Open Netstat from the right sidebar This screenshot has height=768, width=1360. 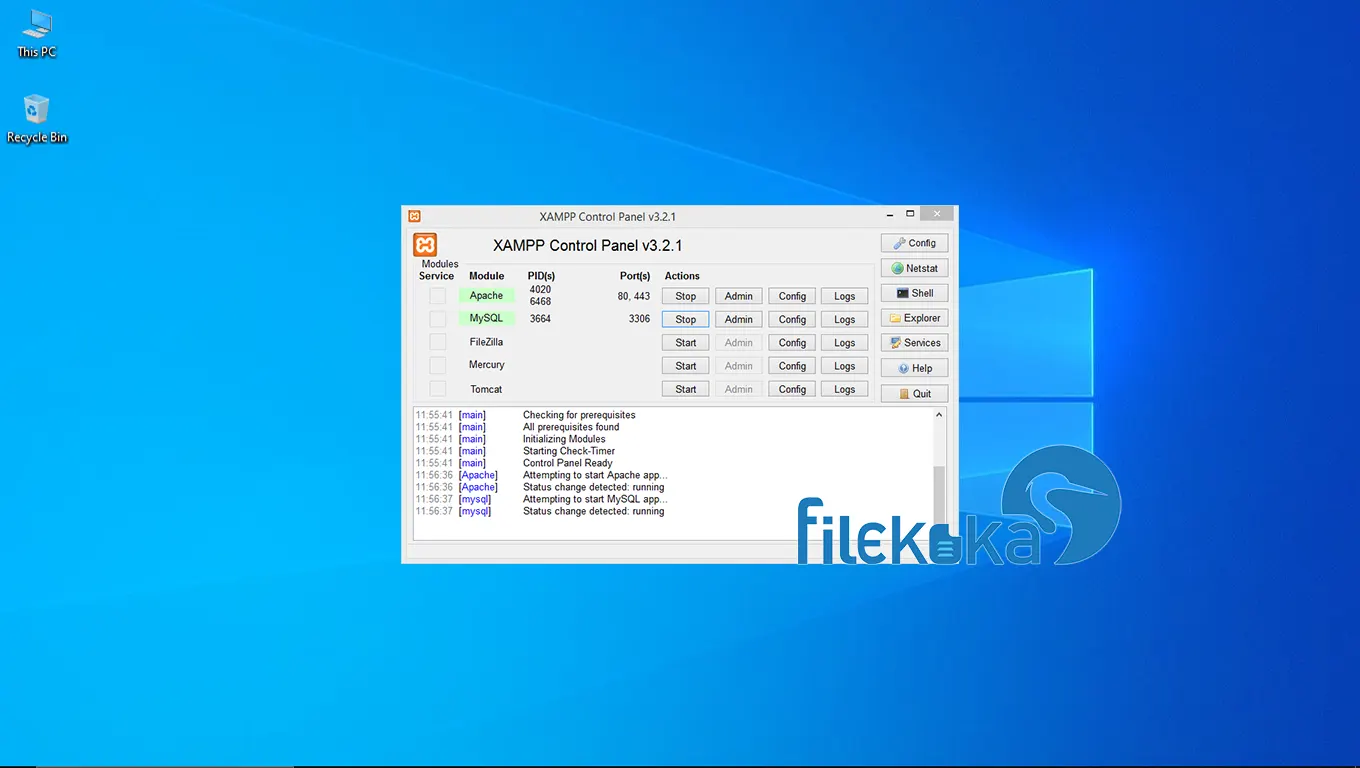click(914, 268)
